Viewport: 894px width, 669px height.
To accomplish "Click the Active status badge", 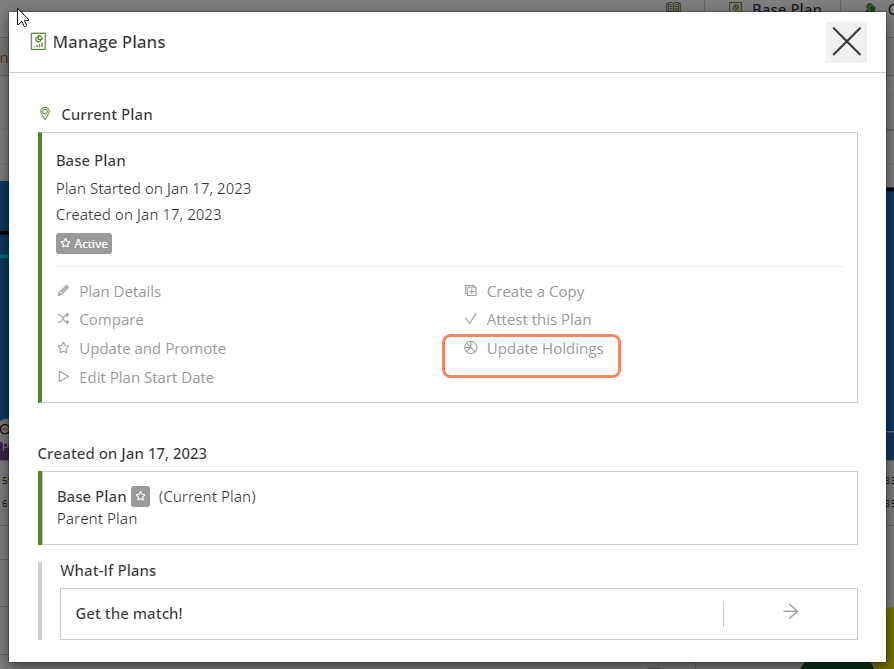I will pyautogui.click(x=84, y=244).
